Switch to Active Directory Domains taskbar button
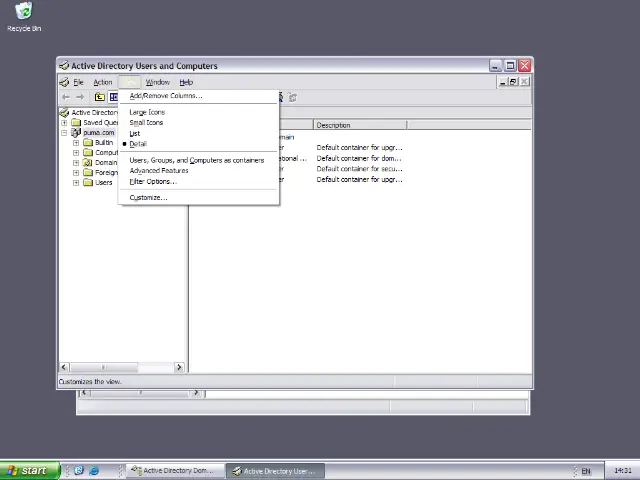 (171, 470)
